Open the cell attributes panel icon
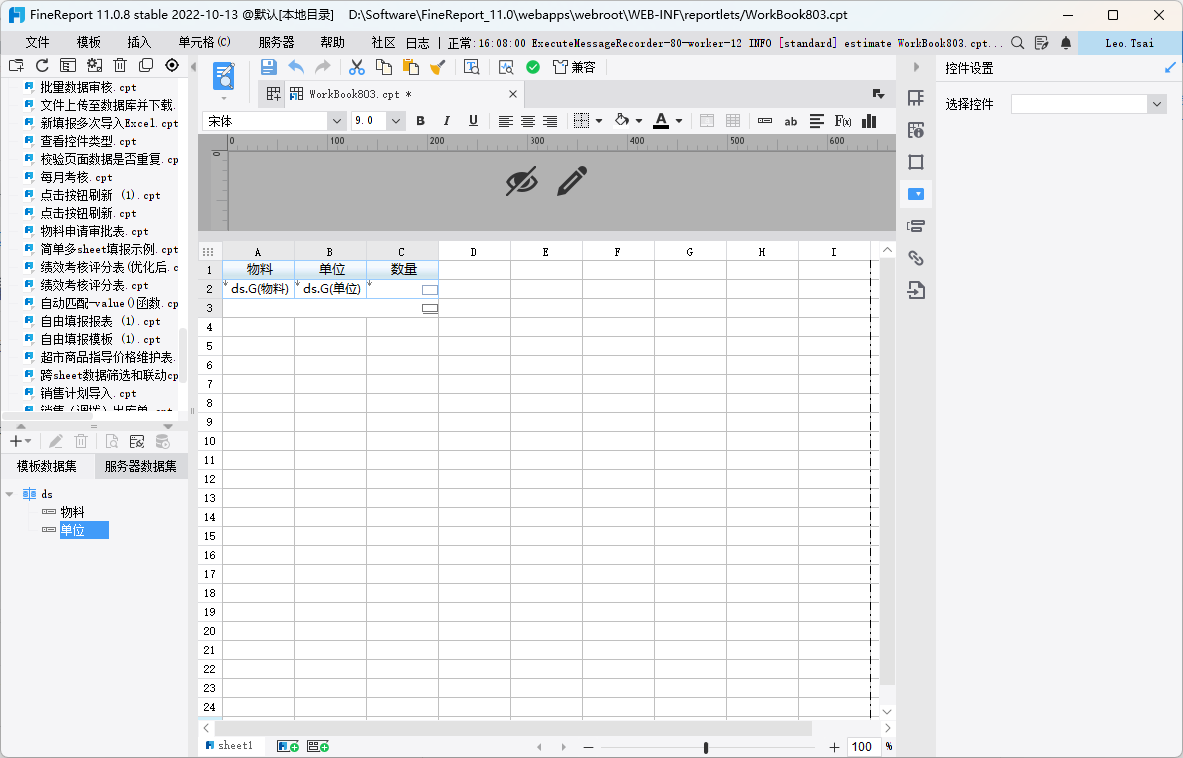The width and height of the screenshot is (1183, 758). [916, 130]
